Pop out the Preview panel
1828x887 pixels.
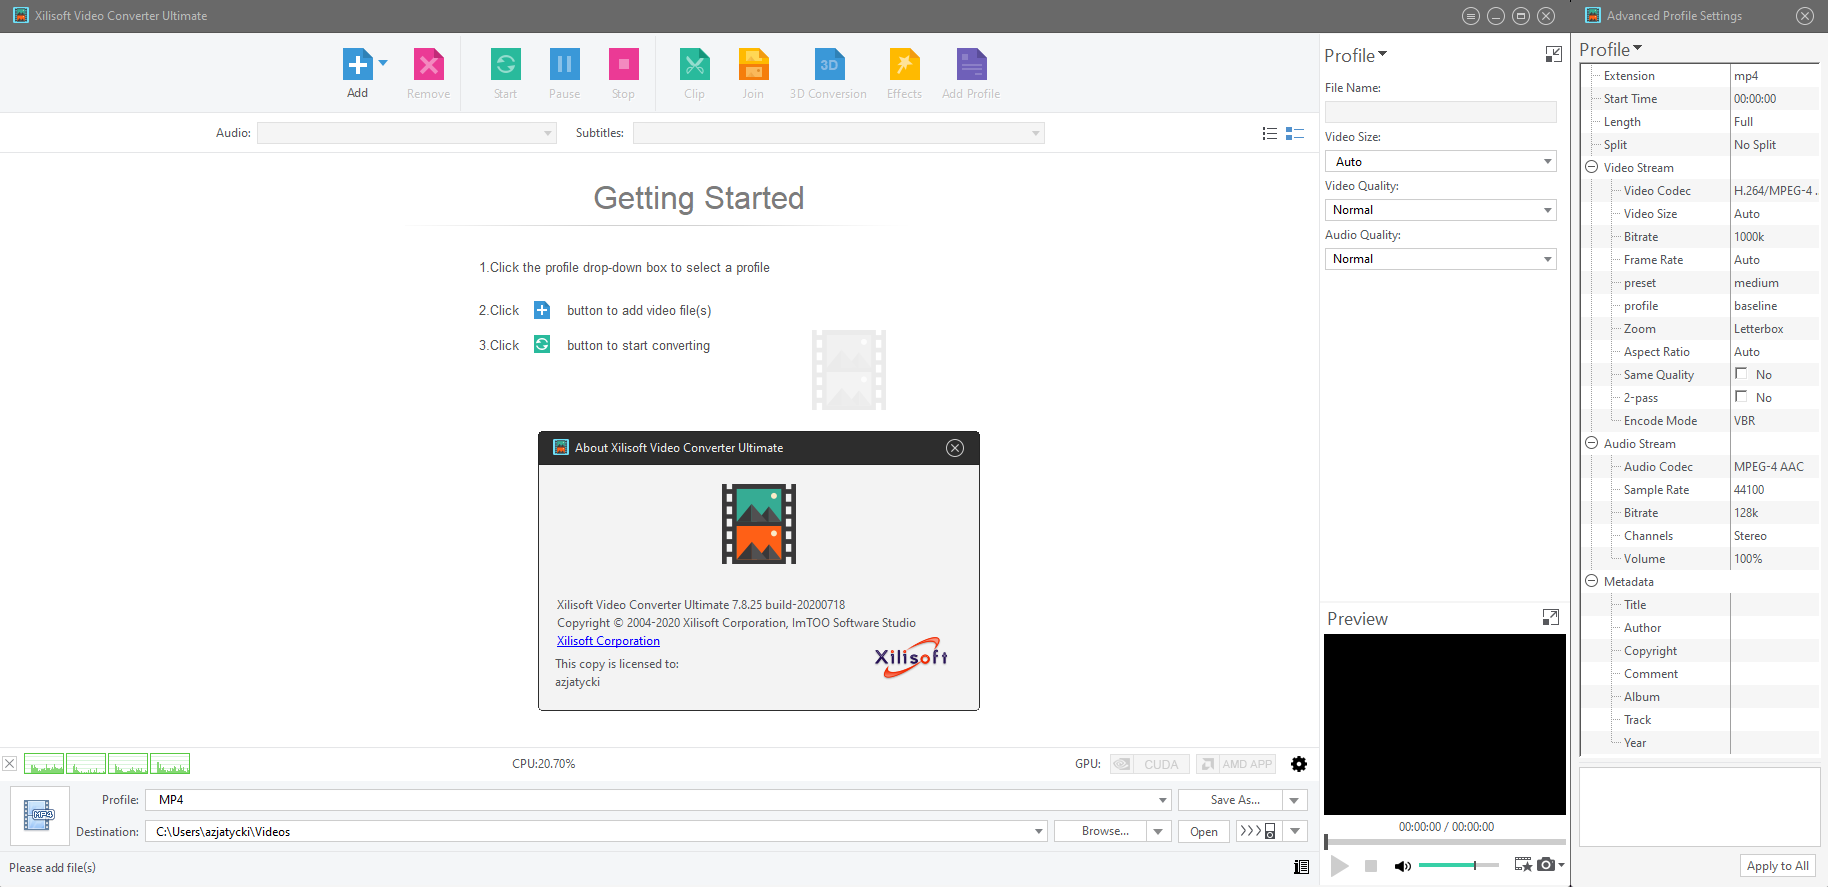pos(1551,618)
